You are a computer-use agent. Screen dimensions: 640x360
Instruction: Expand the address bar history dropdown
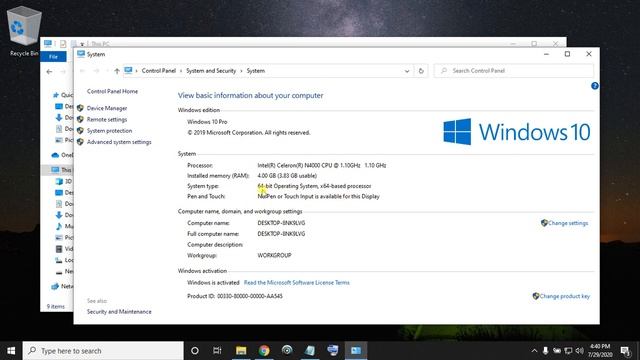407,71
